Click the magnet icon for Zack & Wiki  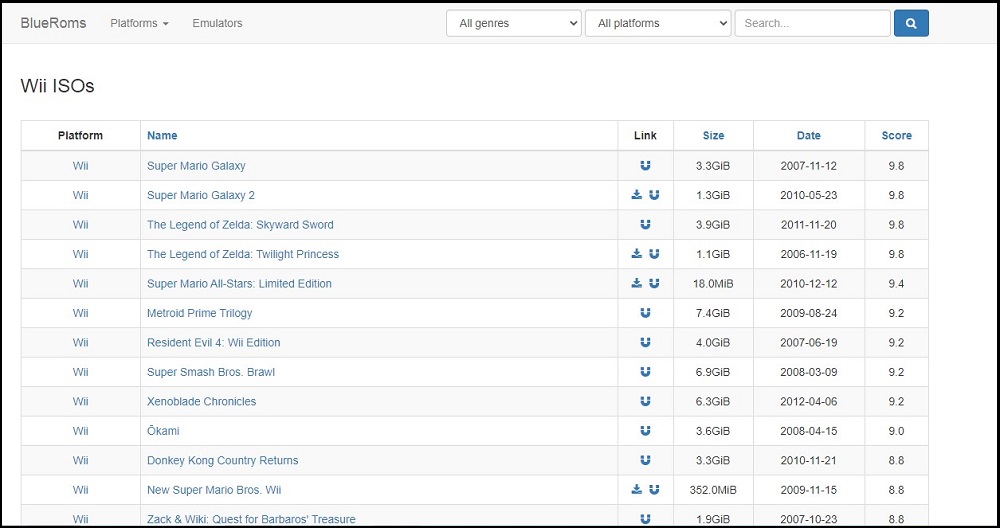(x=645, y=519)
